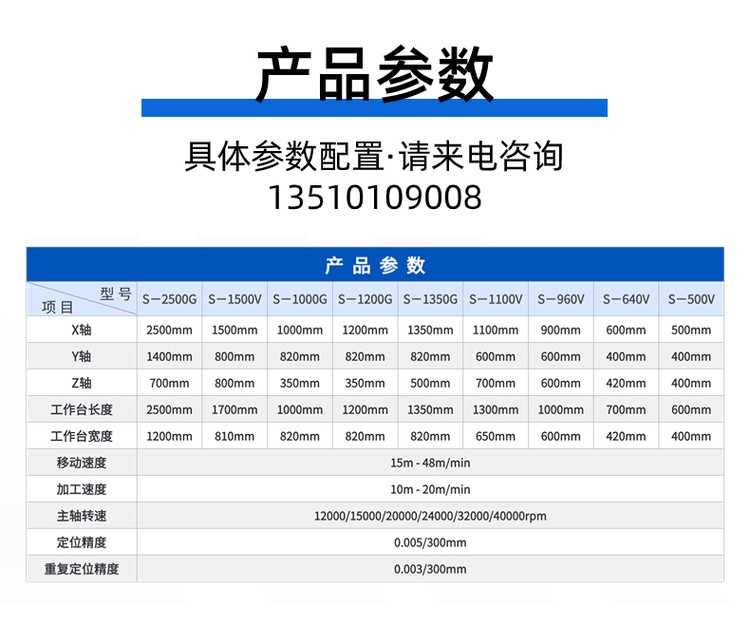Select the S-1350G model column header
The height and width of the screenshot is (618, 750).
[x=431, y=299]
